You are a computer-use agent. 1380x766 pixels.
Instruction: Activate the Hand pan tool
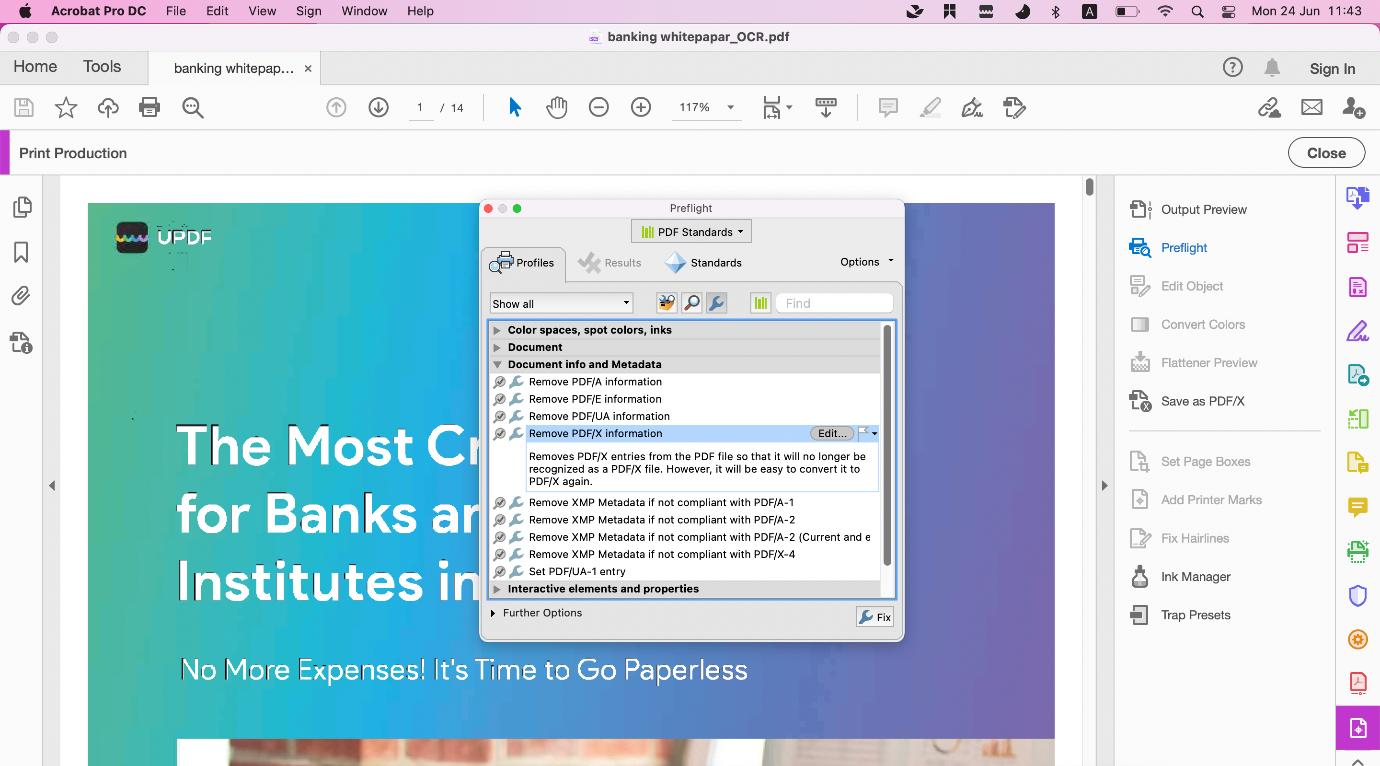click(x=557, y=108)
